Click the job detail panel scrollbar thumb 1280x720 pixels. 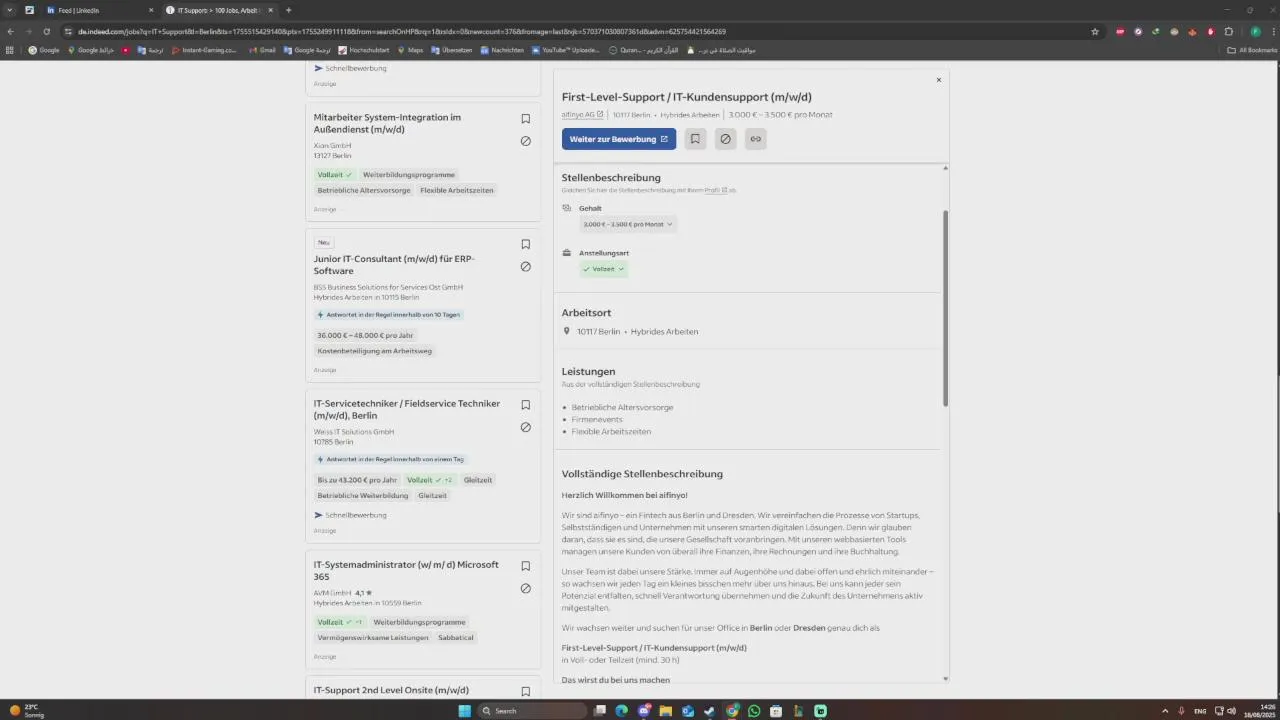click(945, 308)
